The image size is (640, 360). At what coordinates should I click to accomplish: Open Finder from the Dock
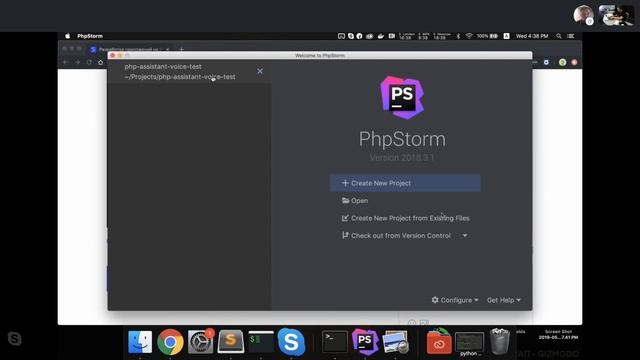pos(140,342)
